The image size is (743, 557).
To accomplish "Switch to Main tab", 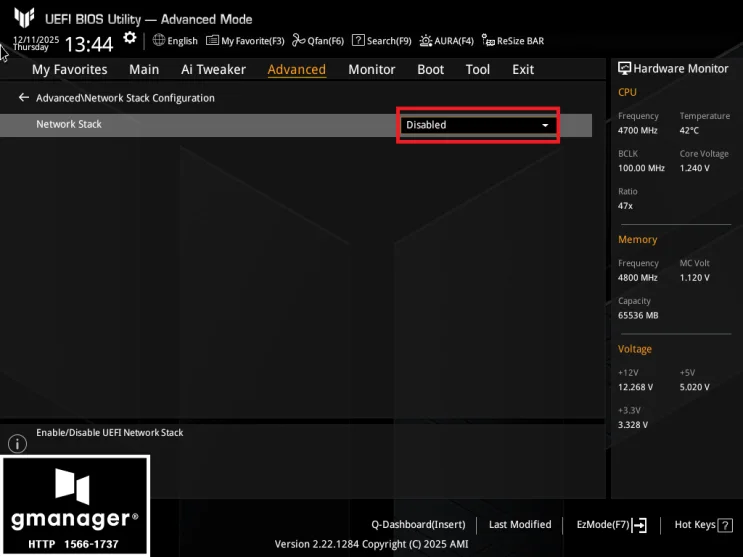I will [x=144, y=69].
